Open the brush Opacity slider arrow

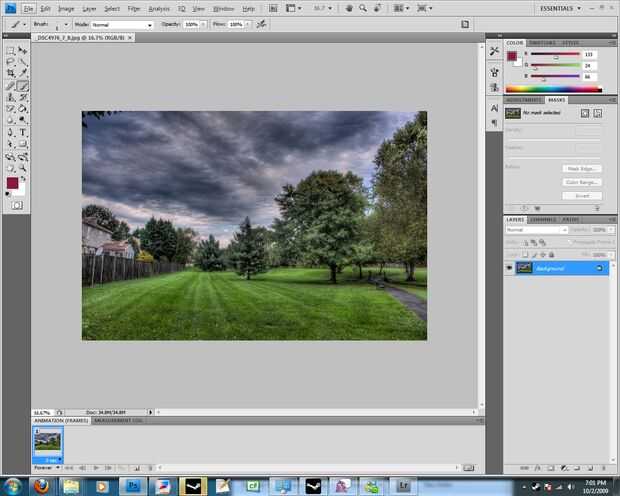click(203, 25)
